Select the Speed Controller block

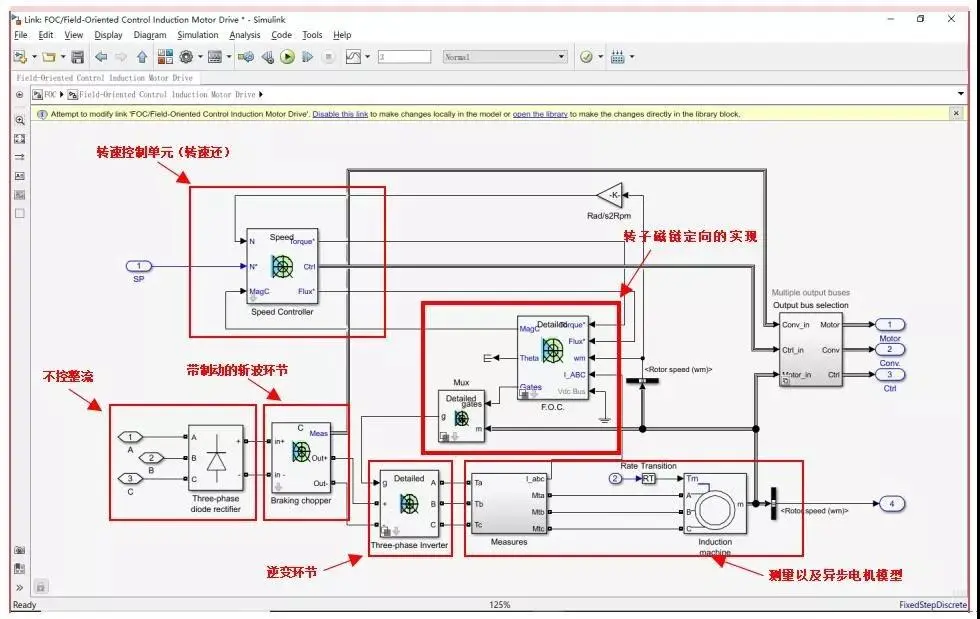pyautogui.click(x=282, y=266)
